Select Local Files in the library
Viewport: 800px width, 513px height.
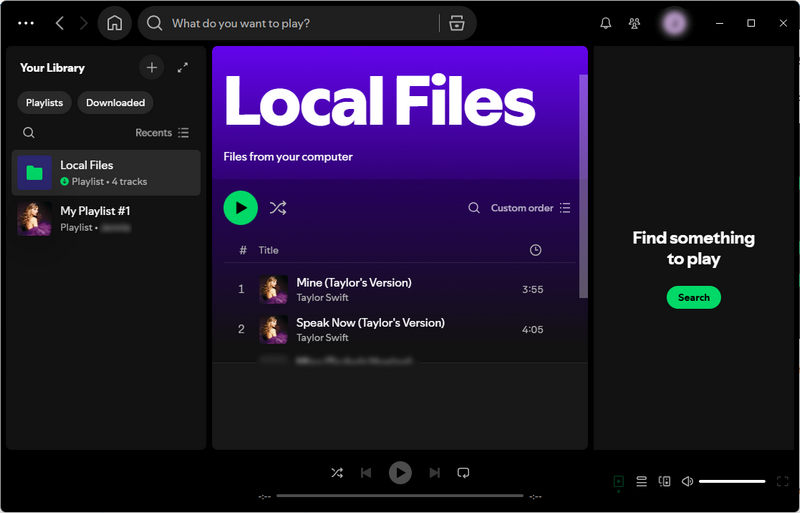coord(106,173)
